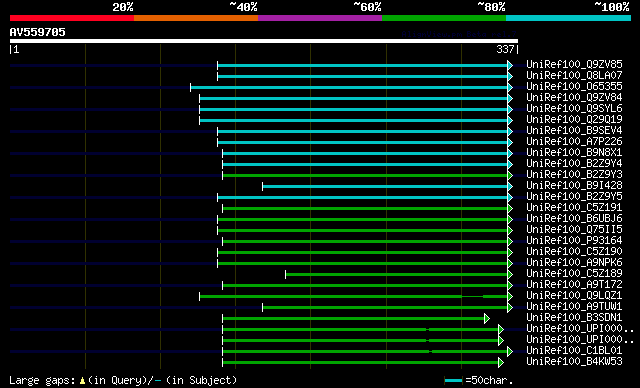The image size is (640, 388).
Task: Click the cyan ~100% identity color segment
Action: [x=568, y=18]
